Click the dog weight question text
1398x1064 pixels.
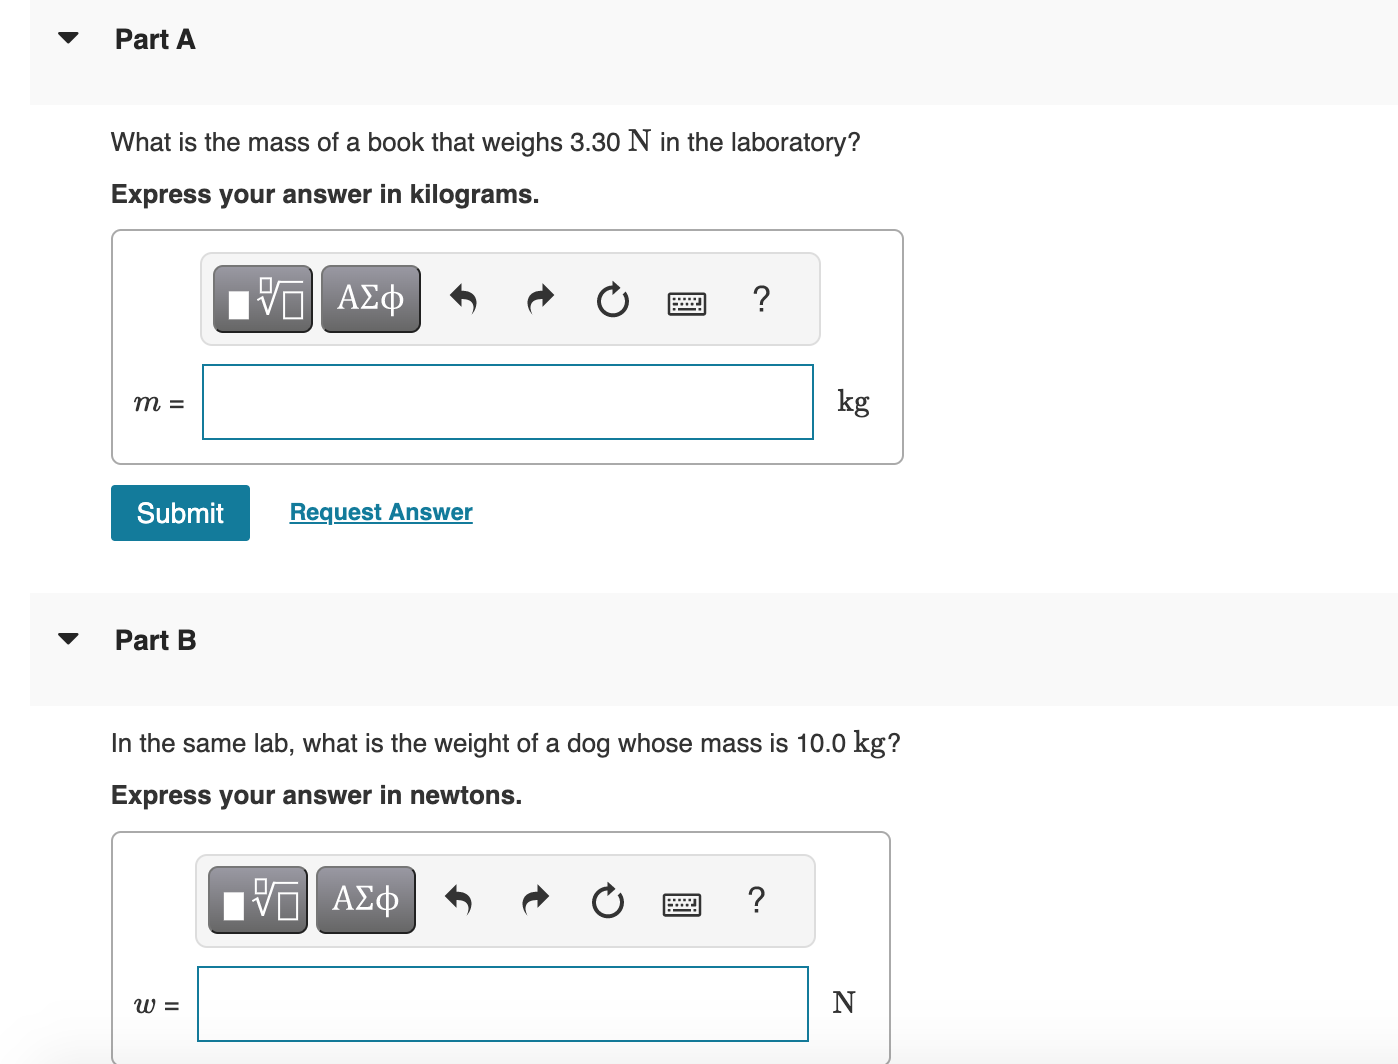click(x=506, y=743)
